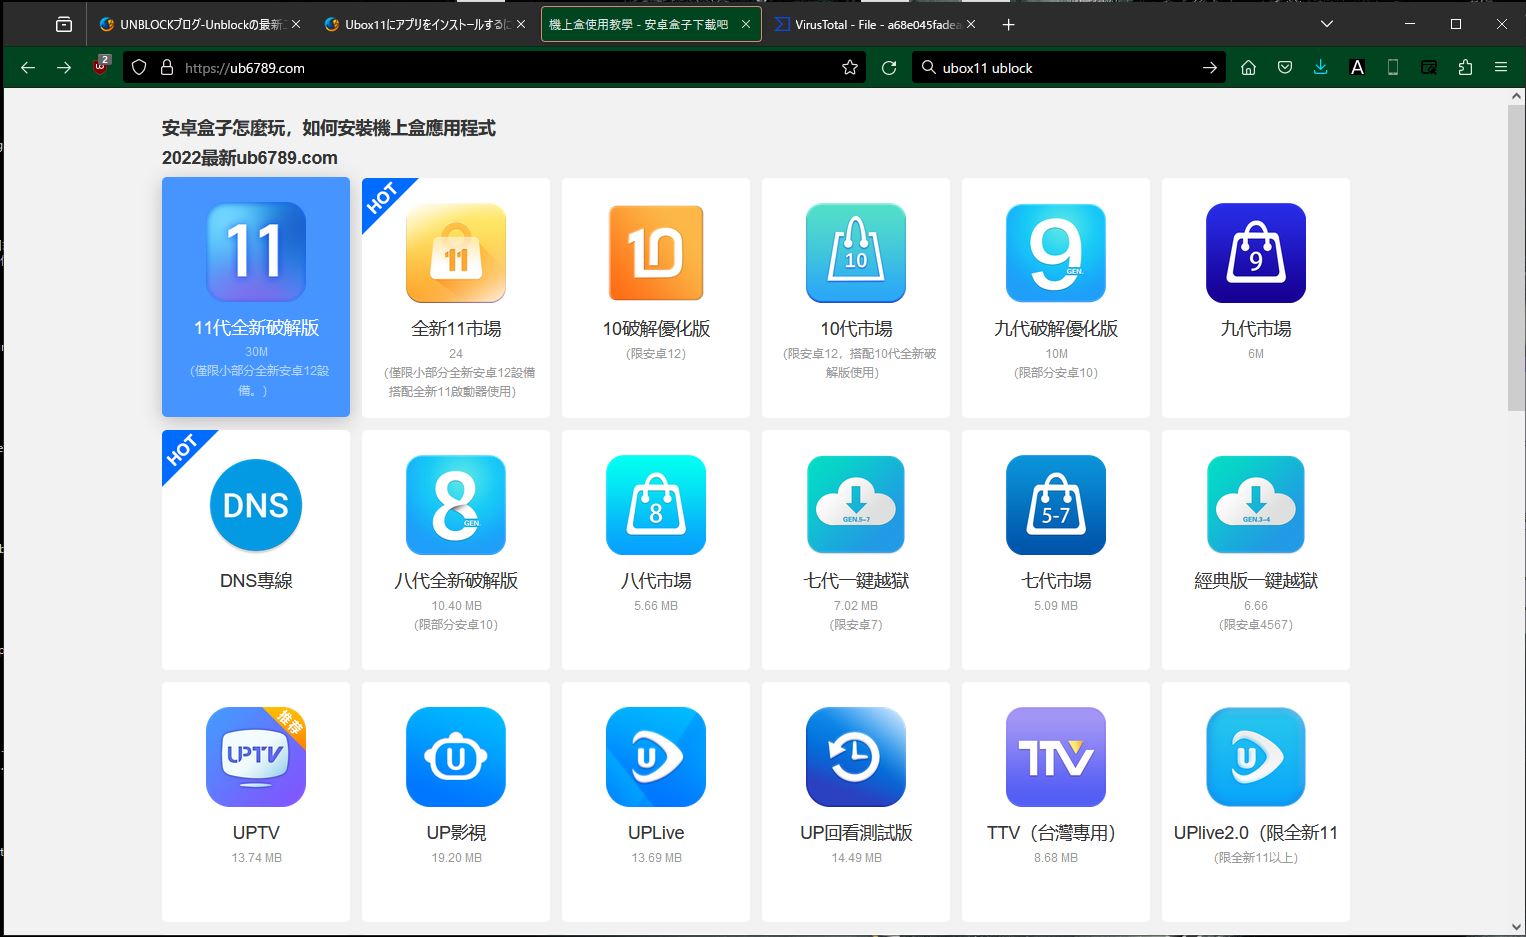Open the Pocket save icon
The image size is (1526, 937).
[1285, 68]
